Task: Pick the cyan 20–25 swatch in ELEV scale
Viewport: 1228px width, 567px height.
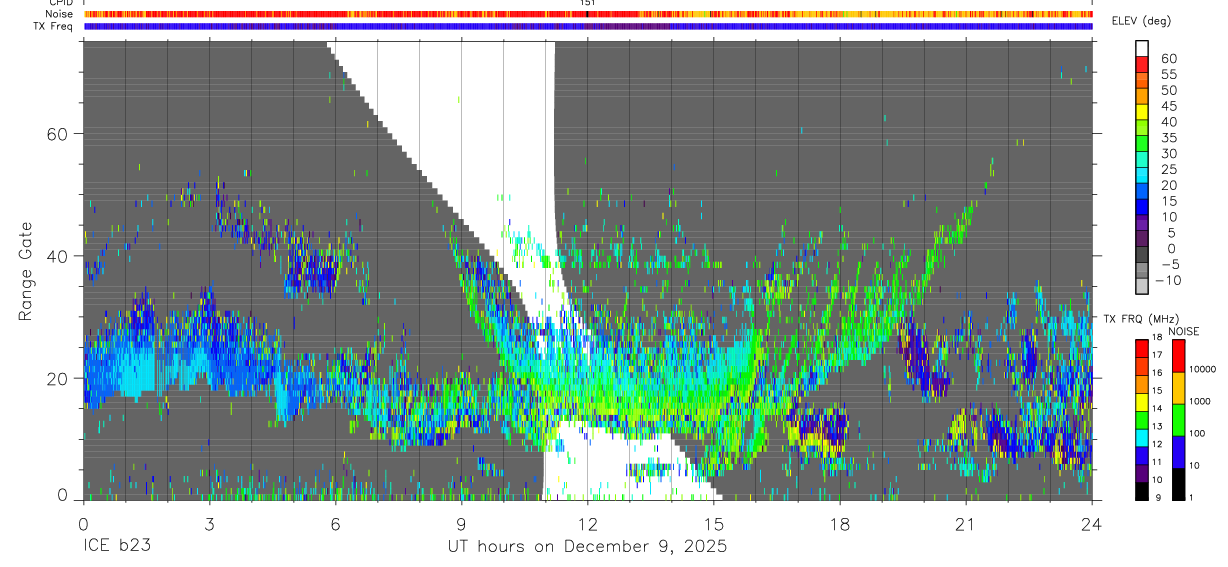Action: pos(1142,175)
